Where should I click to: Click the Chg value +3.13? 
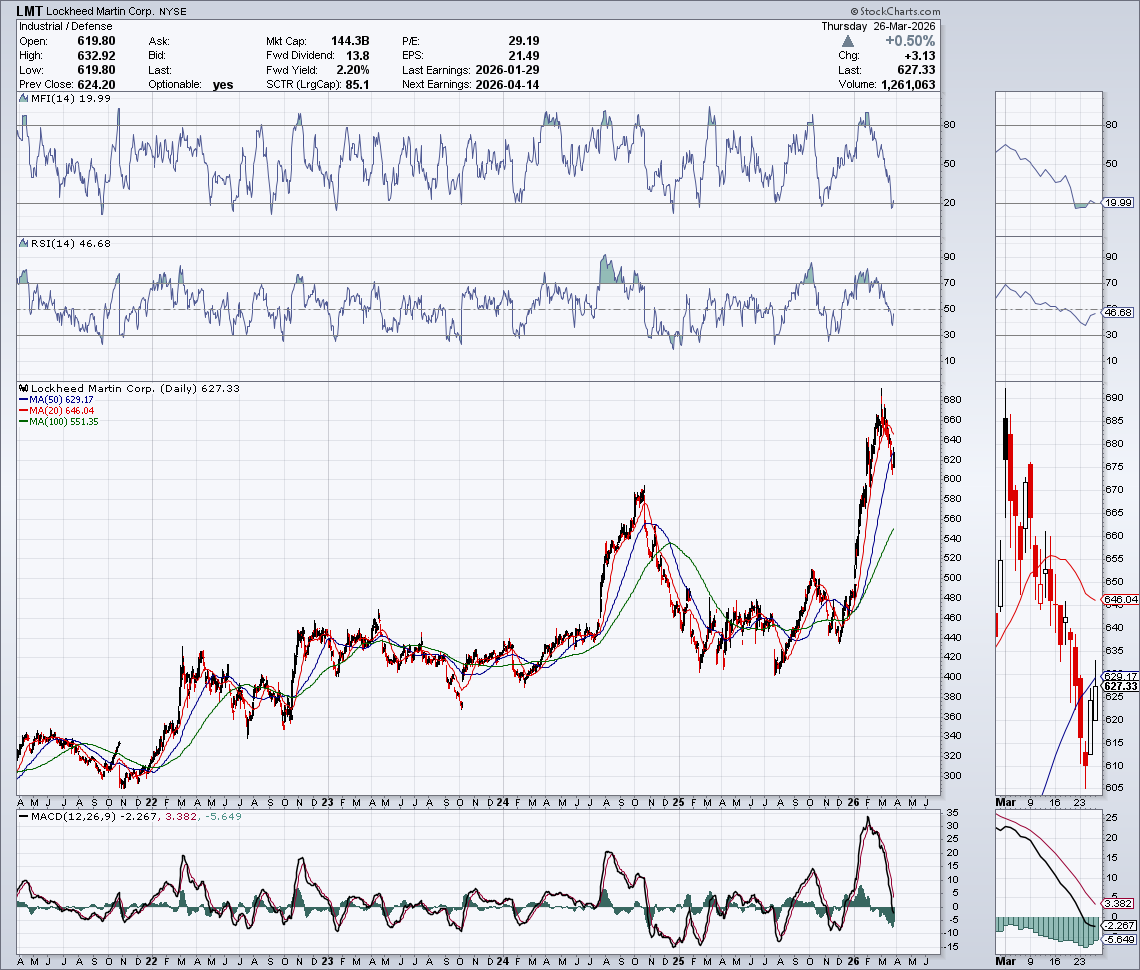(x=920, y=55)
